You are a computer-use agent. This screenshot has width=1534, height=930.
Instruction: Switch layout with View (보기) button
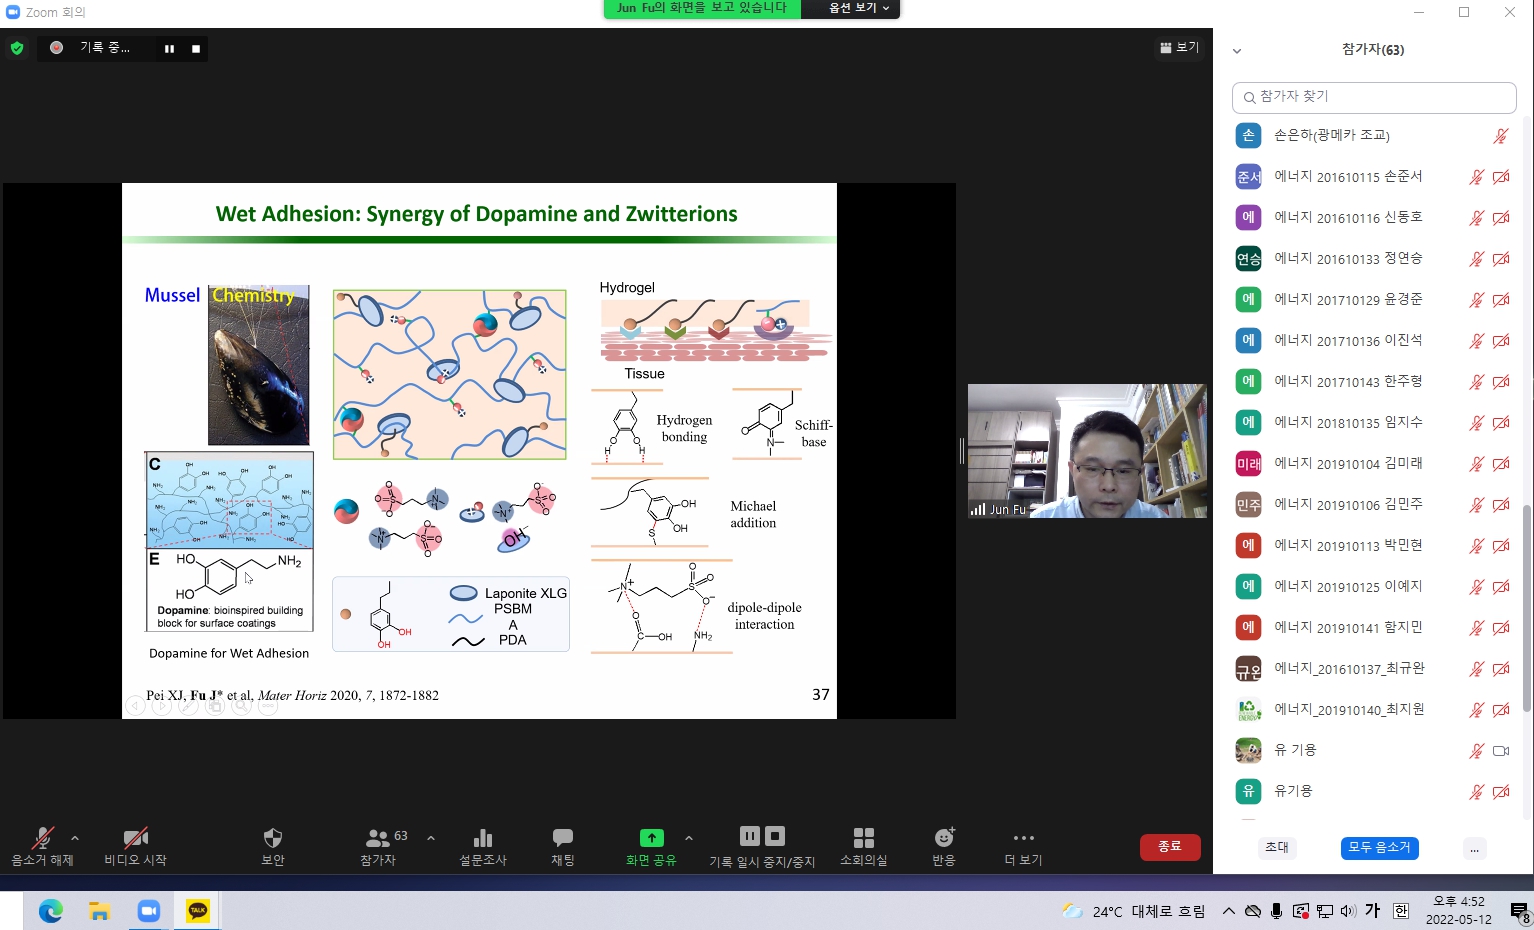tap(1179, 47)
